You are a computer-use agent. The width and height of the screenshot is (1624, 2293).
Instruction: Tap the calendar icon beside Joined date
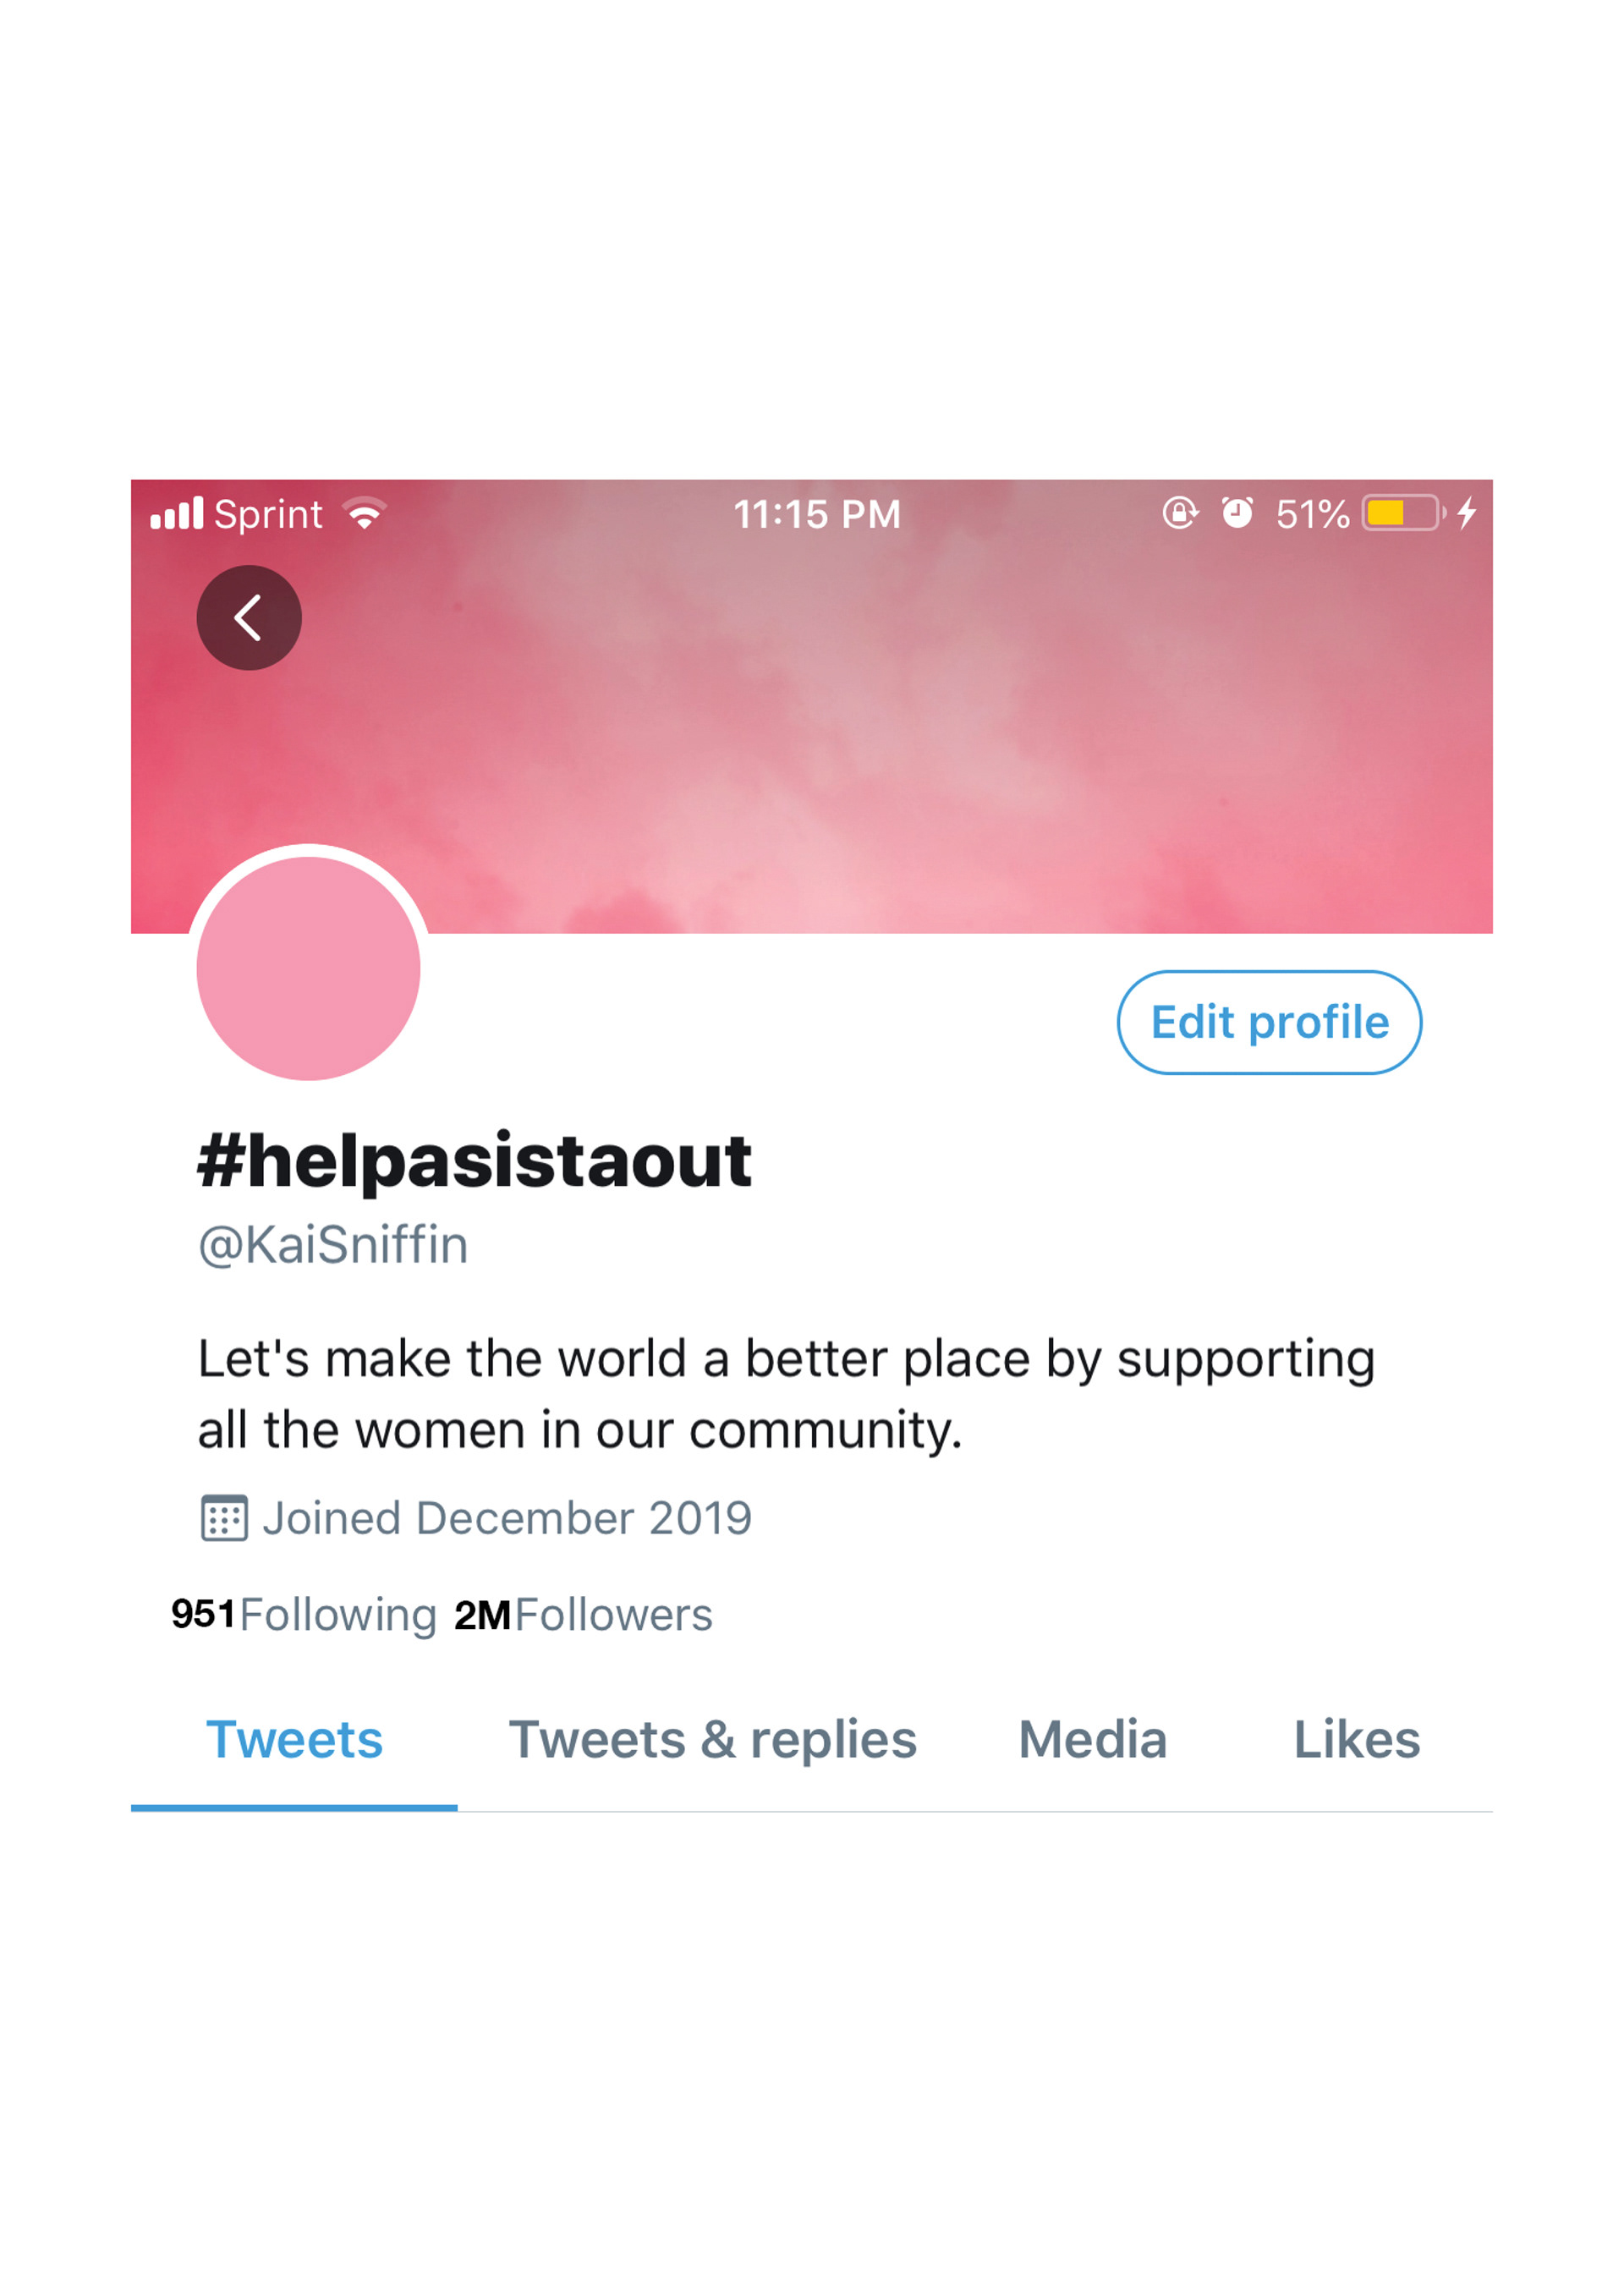tap(224, 1518)
